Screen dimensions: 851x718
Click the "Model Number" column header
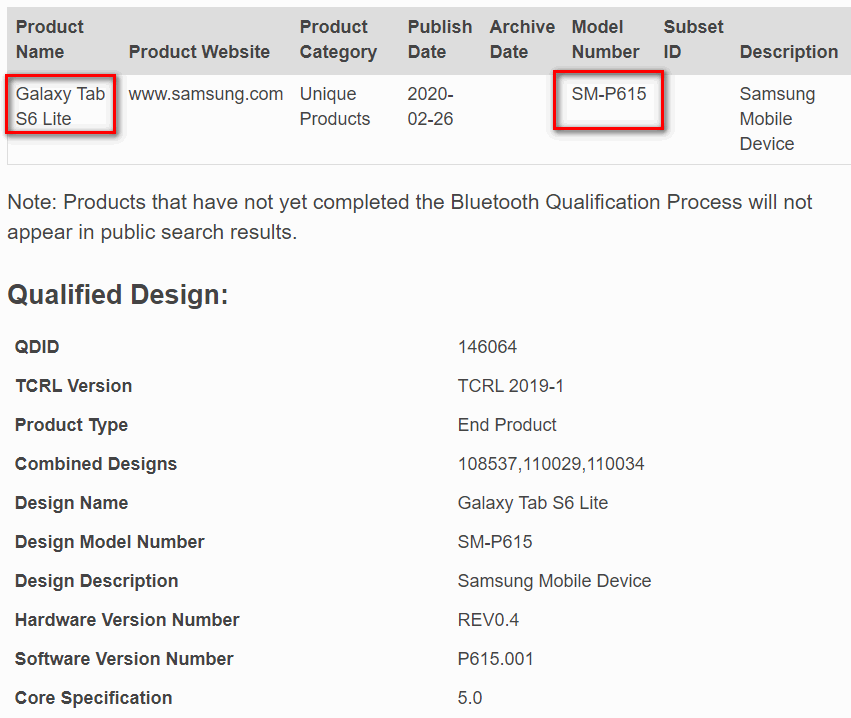[x=605, y=39]
